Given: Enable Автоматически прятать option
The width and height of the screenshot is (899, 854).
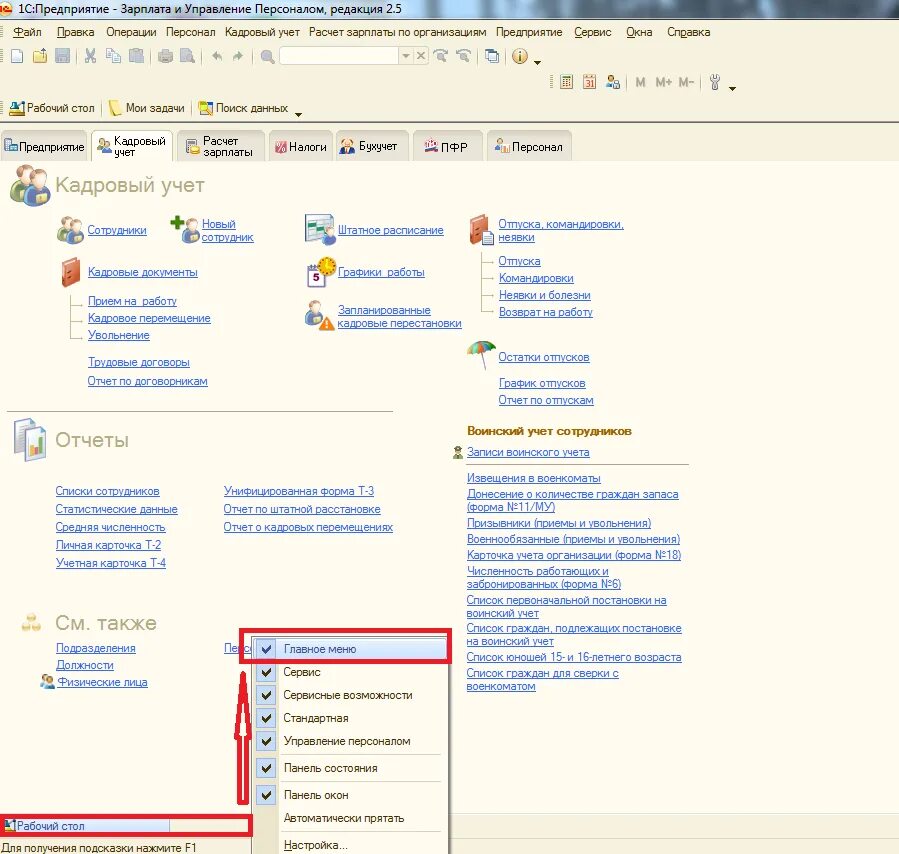Looking at the screenshot, I should tap(343, 818).
